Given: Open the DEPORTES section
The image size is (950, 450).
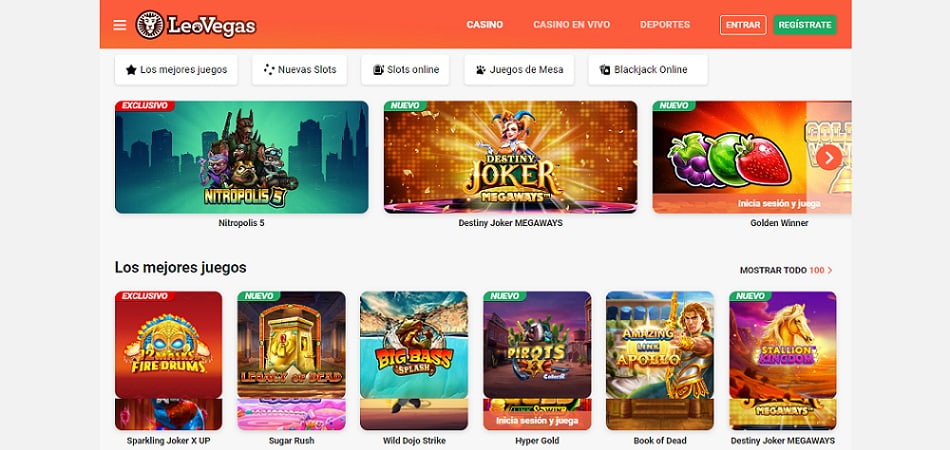Looking at the screenshot, I should (x=665, y=25).
